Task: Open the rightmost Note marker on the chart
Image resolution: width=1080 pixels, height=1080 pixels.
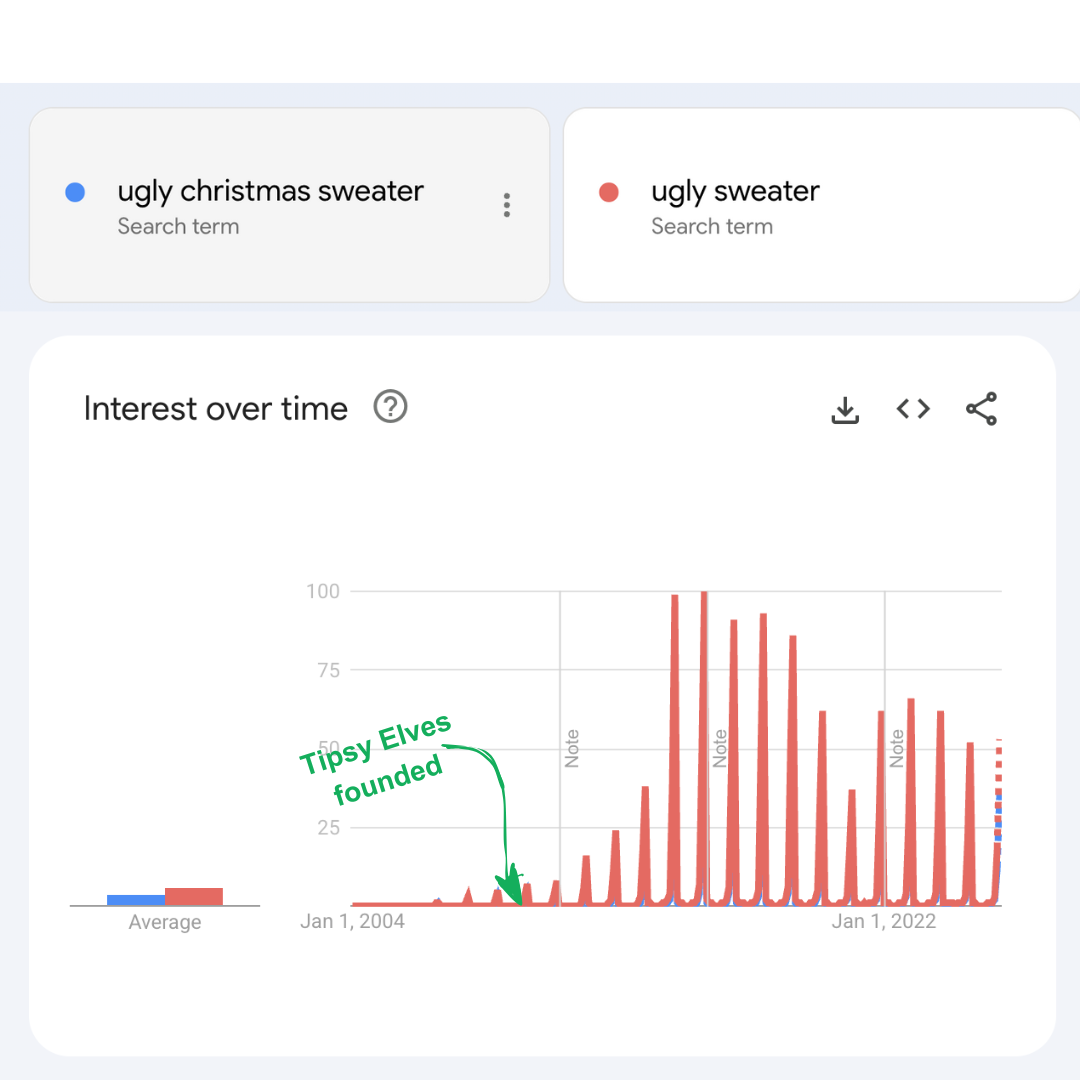Action: pyautogui.click(x=897, y=749)
